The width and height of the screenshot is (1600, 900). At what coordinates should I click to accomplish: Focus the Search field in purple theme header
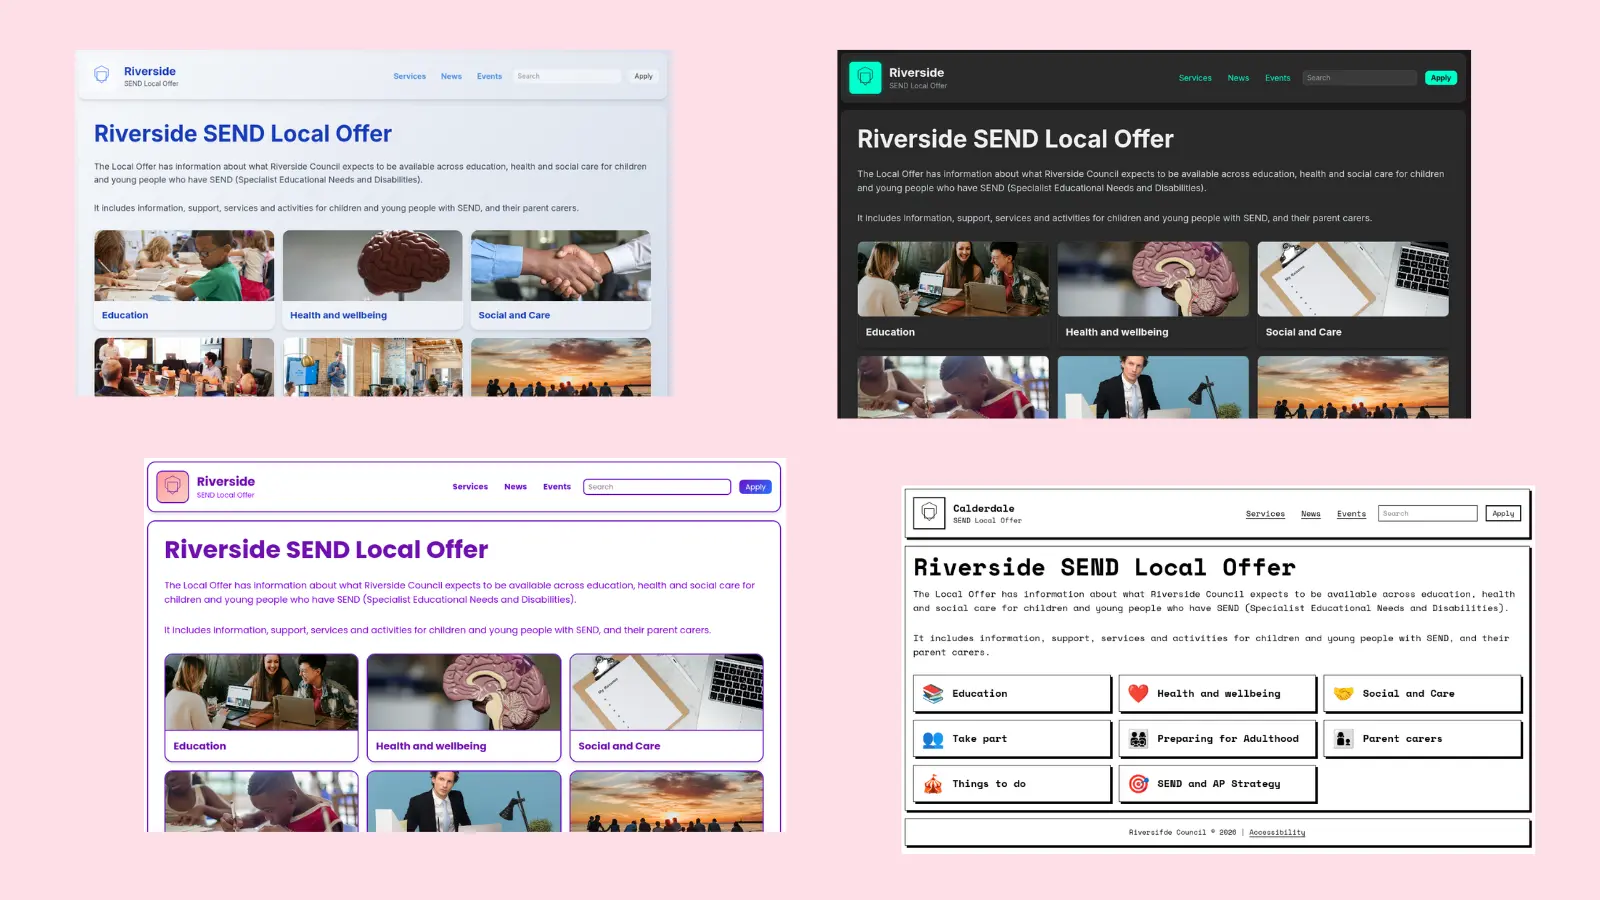coord(657,487)
